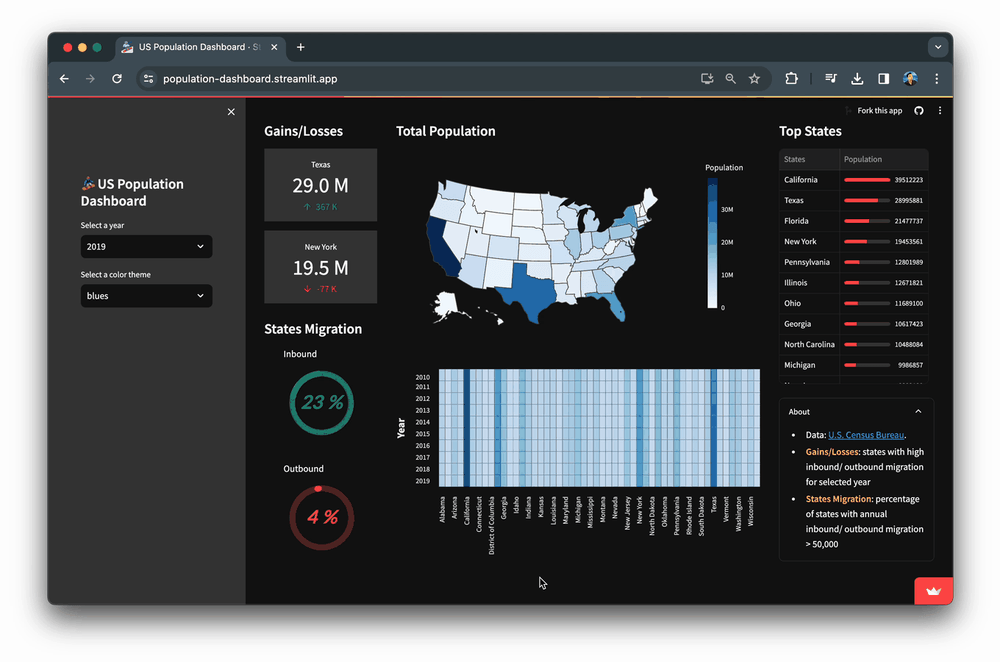Screen dimensions: 1000x662
Task: Open the browser Extensions puzzle icon
Action: pyautogui.click(x=791, y=78)
